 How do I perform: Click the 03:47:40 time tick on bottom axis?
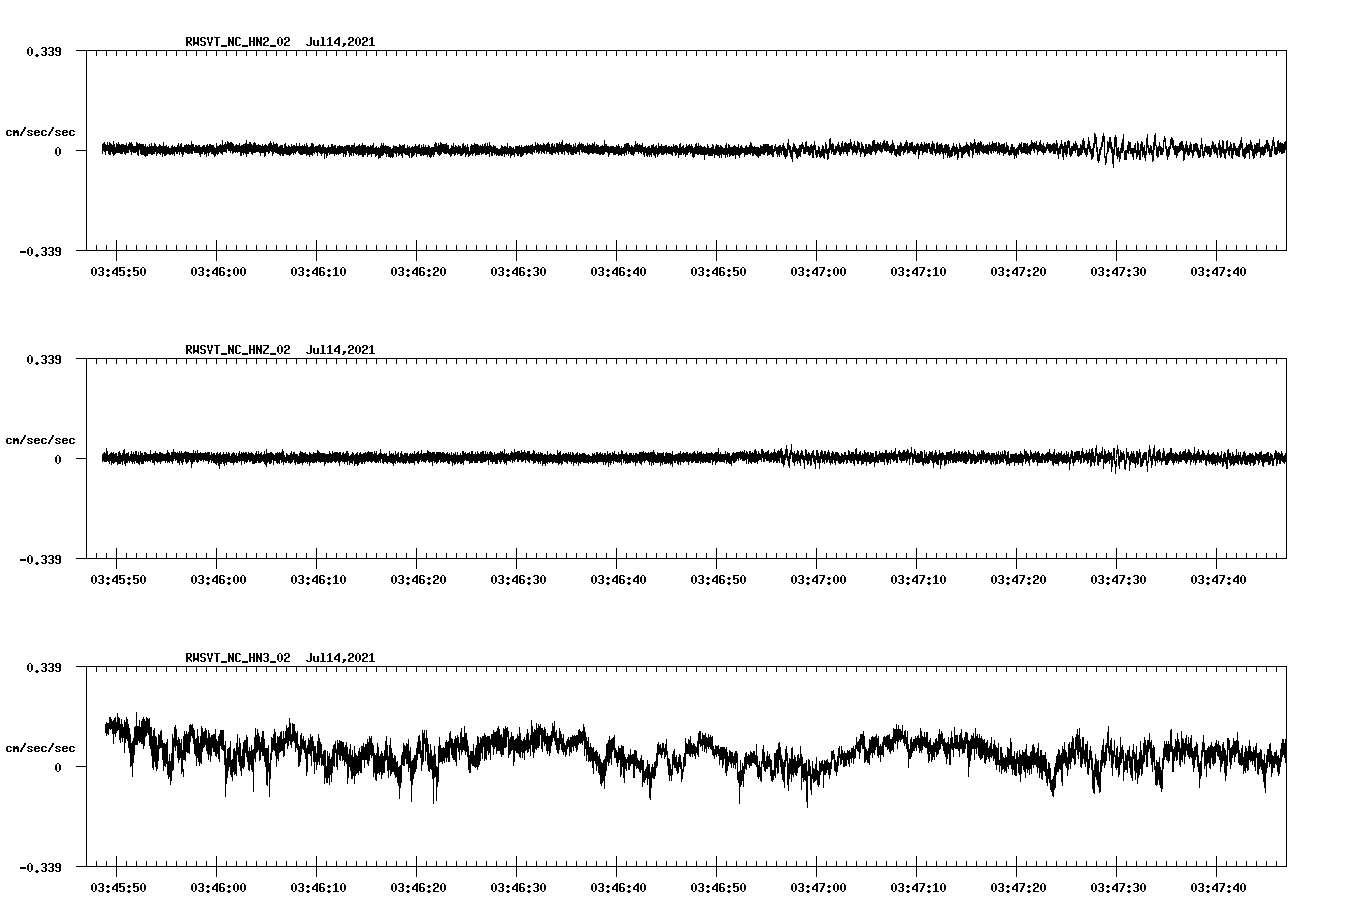pos(1218,889)
